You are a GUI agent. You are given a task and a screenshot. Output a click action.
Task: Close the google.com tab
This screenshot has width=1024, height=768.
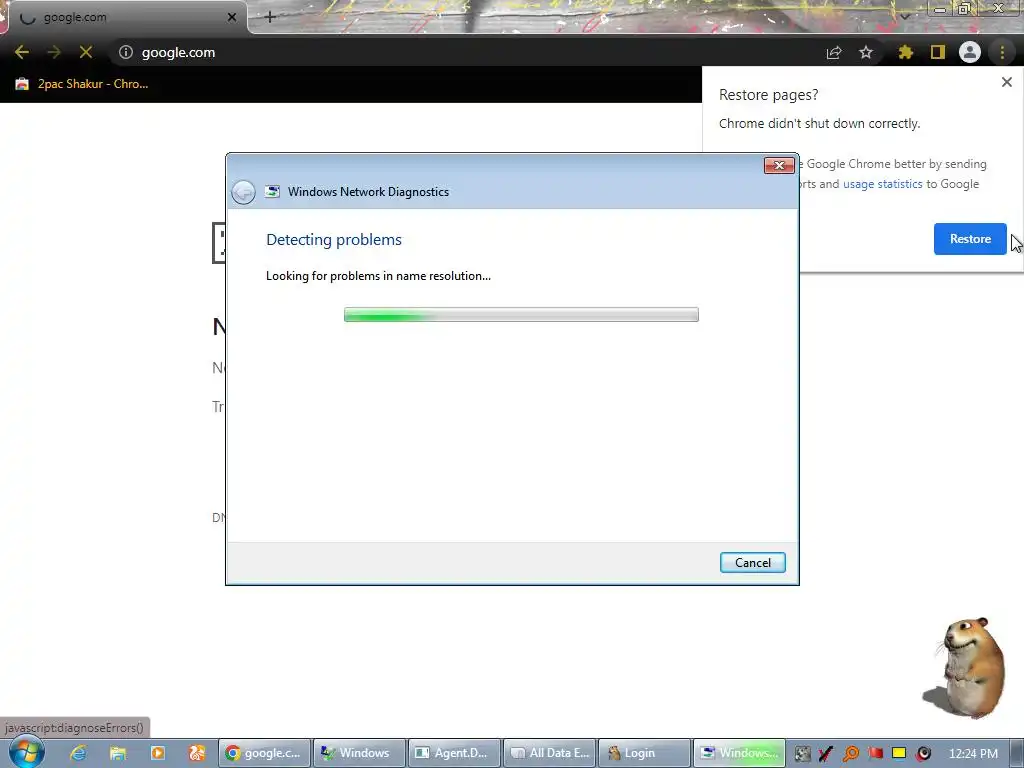coord(232,17)
